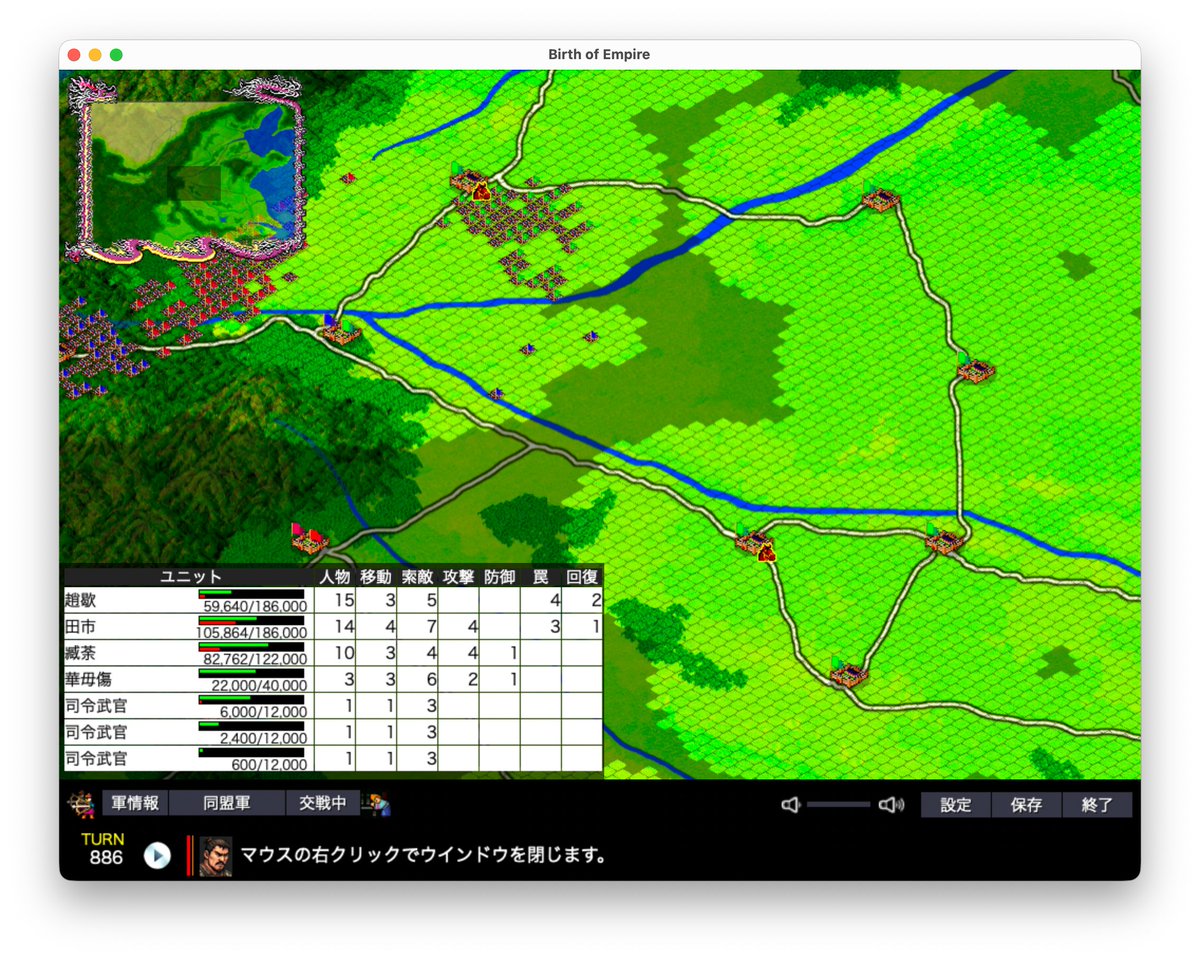Select the 臧荼 unit row
Viewport: 1200px width, 959px height.
332,653
